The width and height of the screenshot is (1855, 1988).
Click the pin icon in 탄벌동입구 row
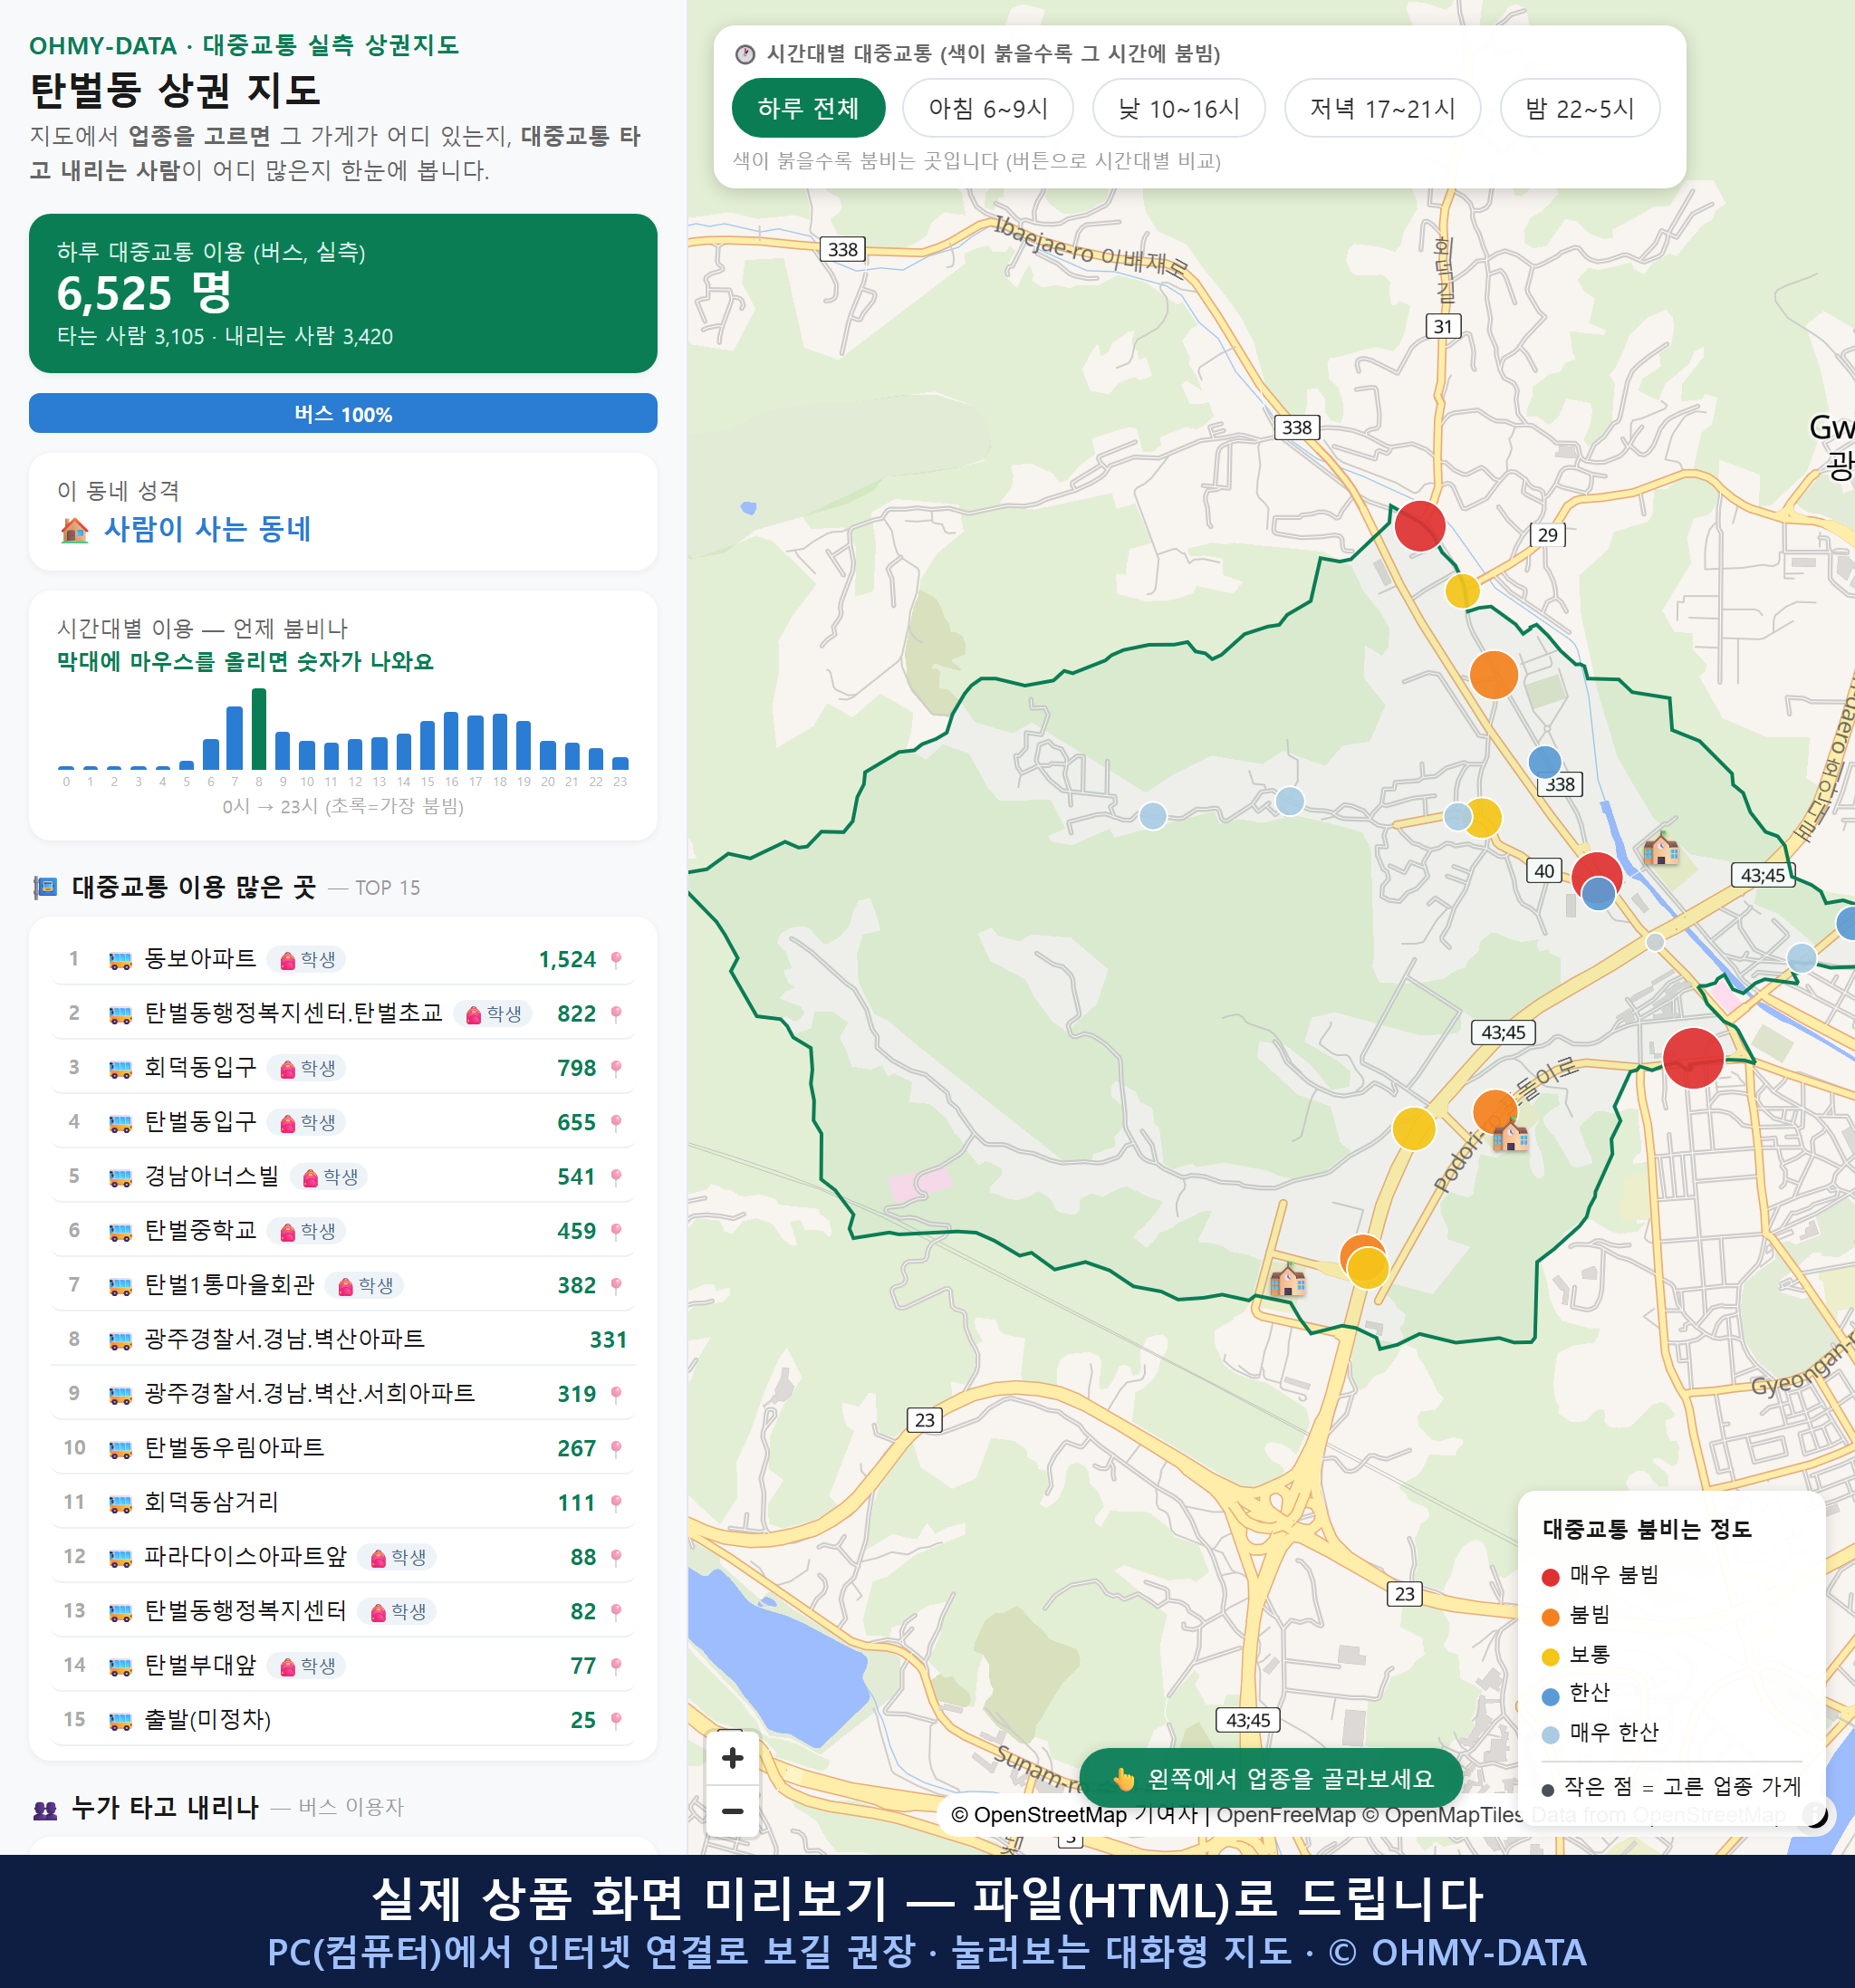pos(616,1122)
